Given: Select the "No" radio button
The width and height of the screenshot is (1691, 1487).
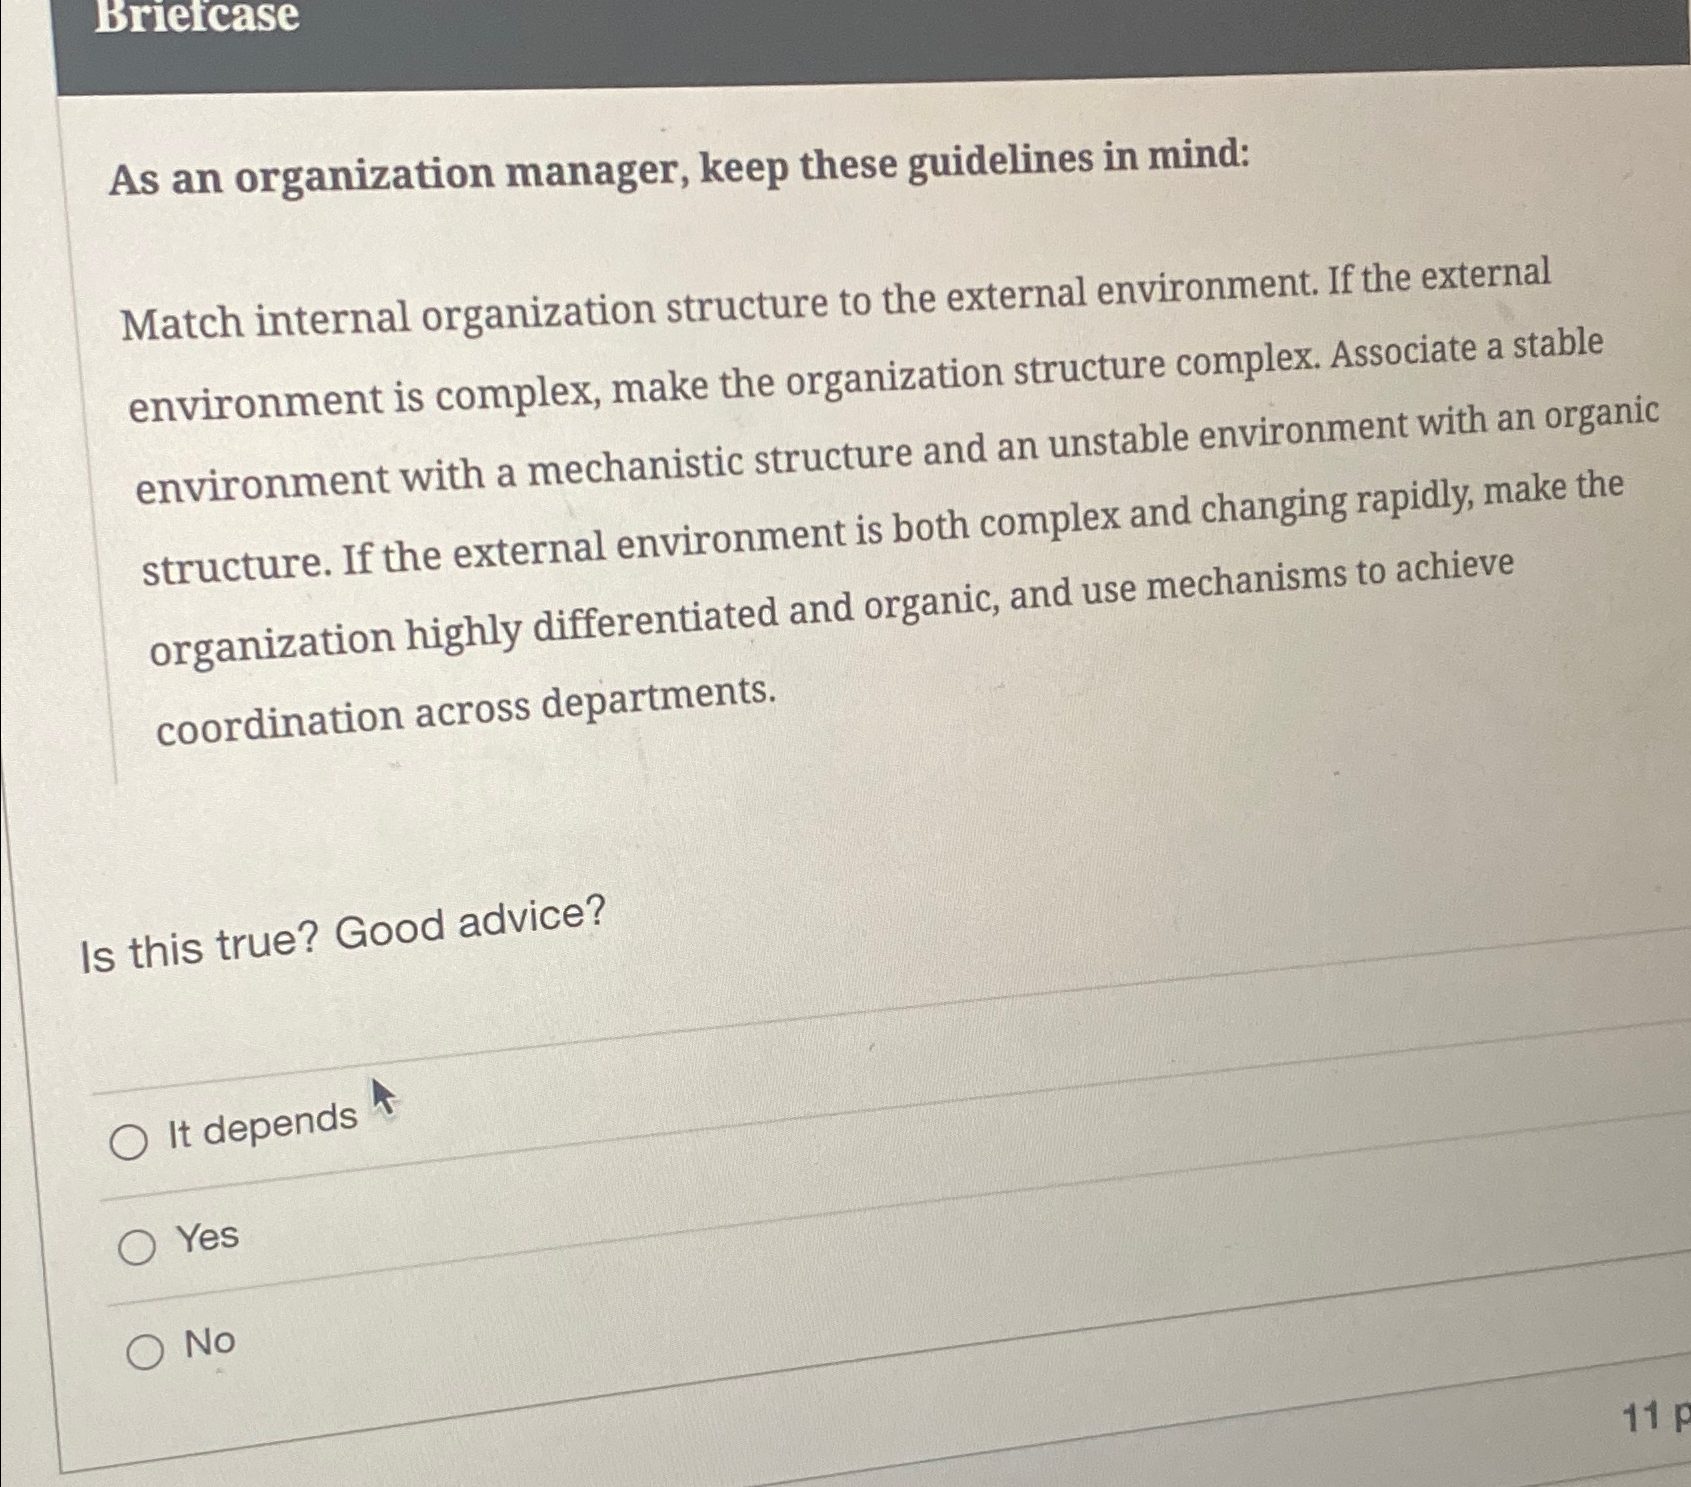Looking at the screenshot, I should click(x=147, y=1350).
